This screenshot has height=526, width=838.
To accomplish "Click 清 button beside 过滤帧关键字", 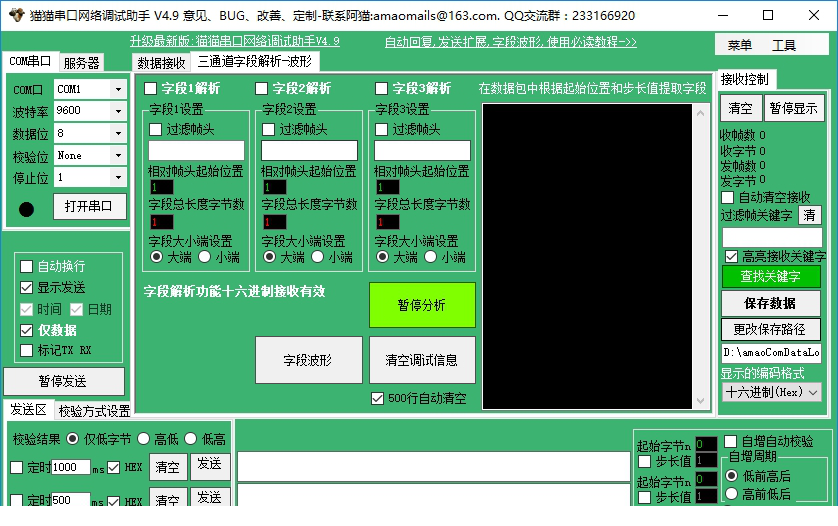I will coord(810,215).
